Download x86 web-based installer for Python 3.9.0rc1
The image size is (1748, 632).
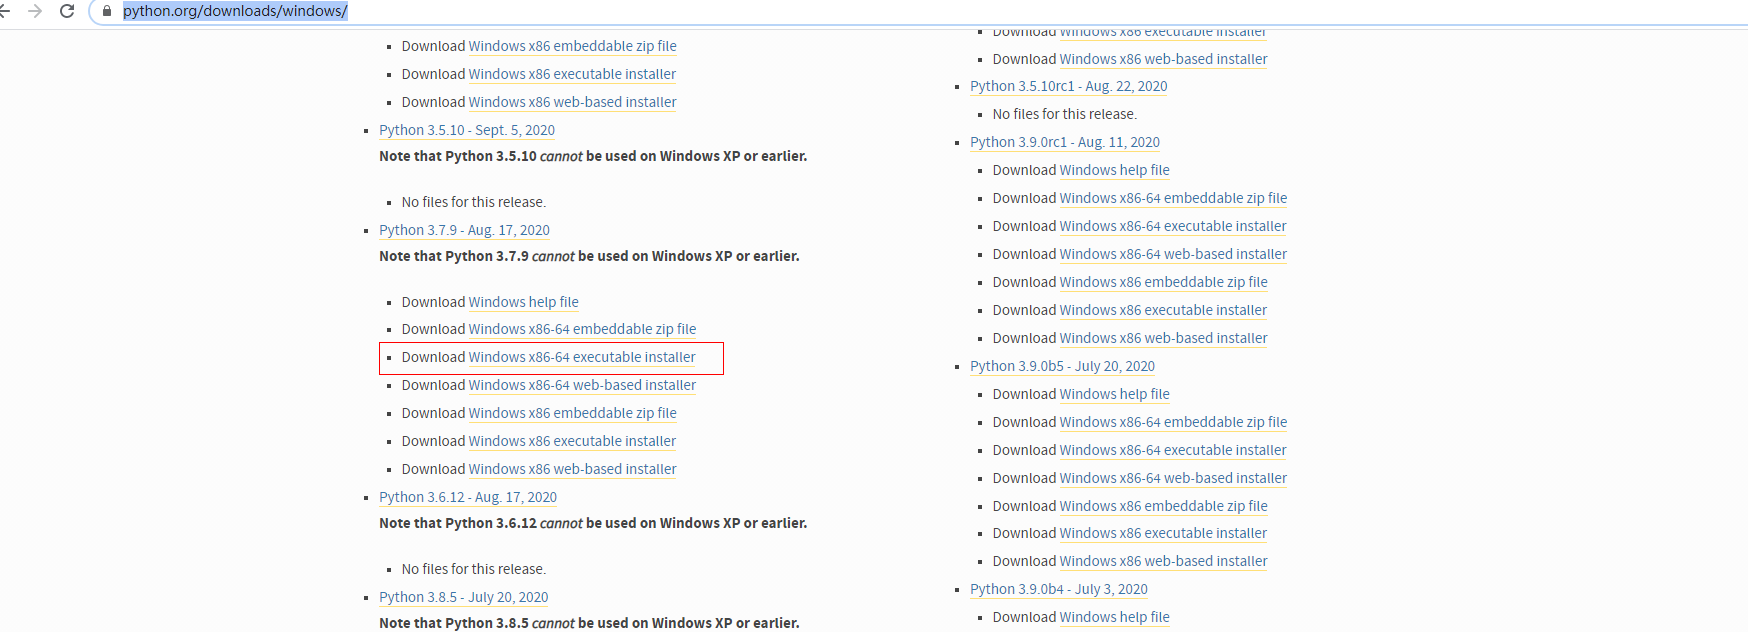pos(1163,338)
